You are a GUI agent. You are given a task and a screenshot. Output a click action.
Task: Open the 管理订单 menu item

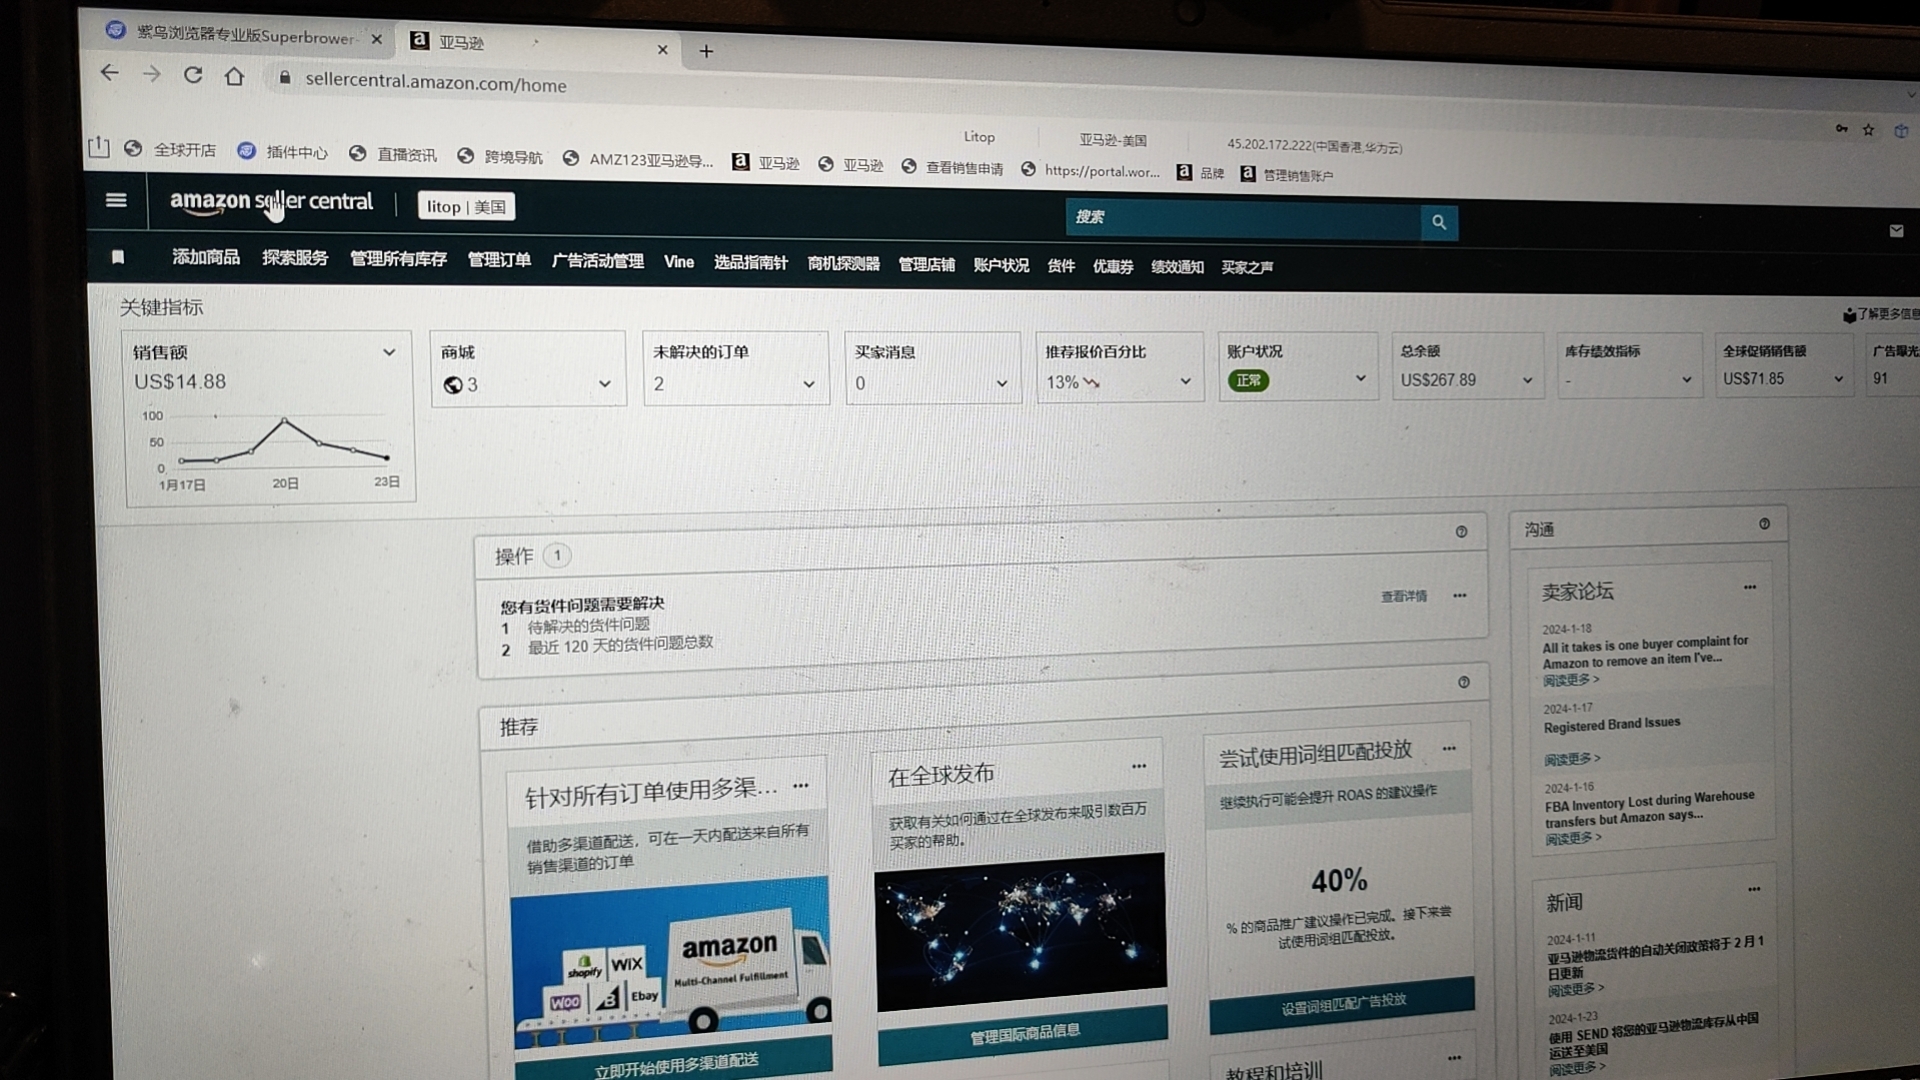(x=499, y=260)
